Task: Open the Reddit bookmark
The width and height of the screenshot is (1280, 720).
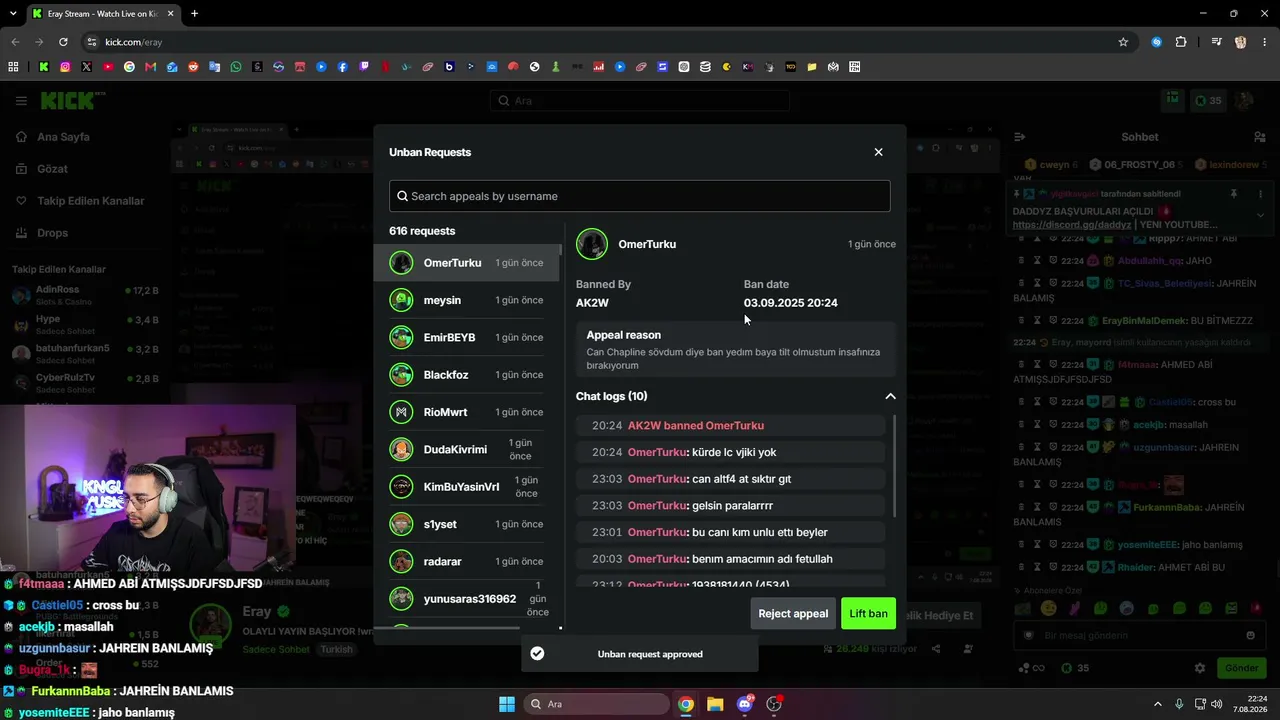Action: click(193, 67)
